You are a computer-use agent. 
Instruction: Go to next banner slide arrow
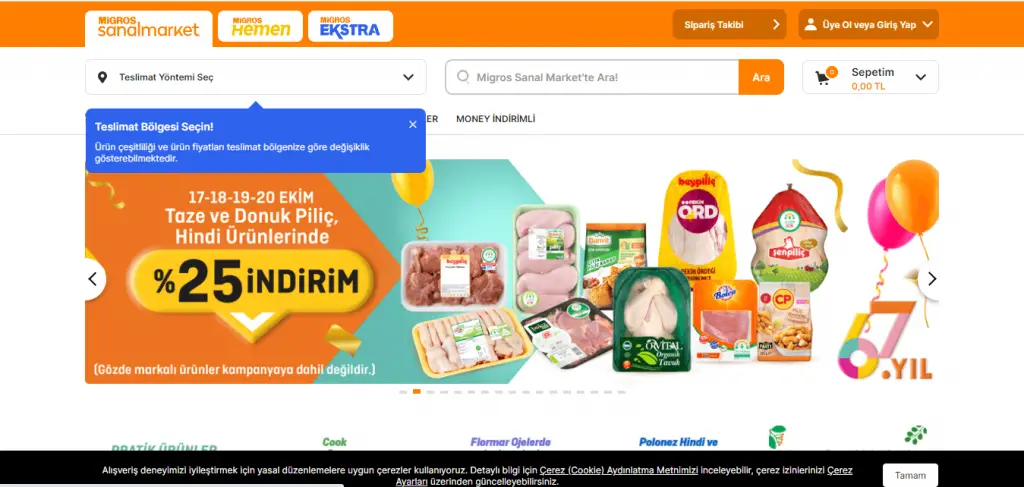931,279
